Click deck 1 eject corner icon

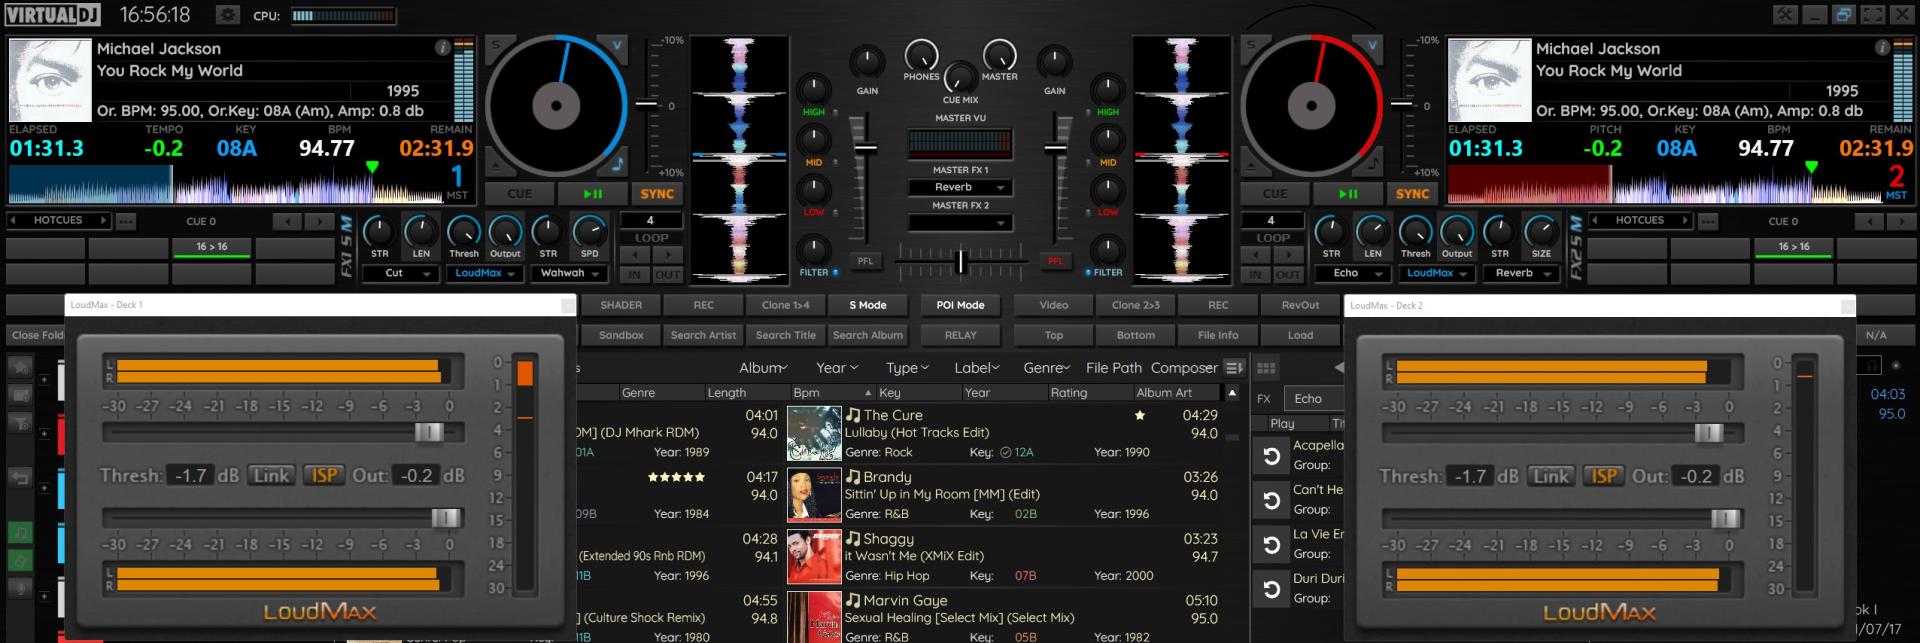coord(495,166)
